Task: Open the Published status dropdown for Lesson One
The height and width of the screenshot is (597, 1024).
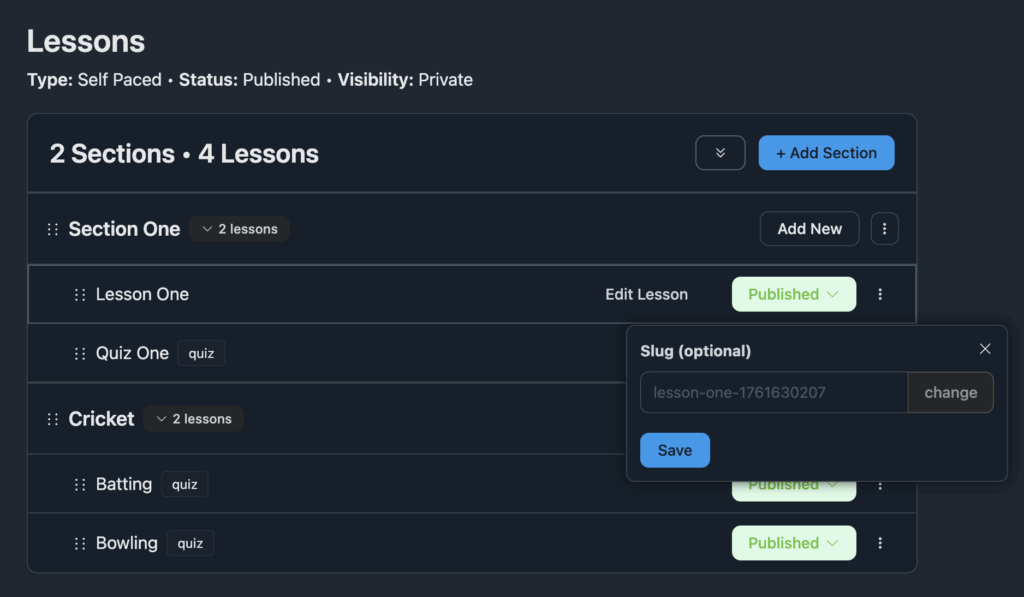Action: click(x=794, y=294)
